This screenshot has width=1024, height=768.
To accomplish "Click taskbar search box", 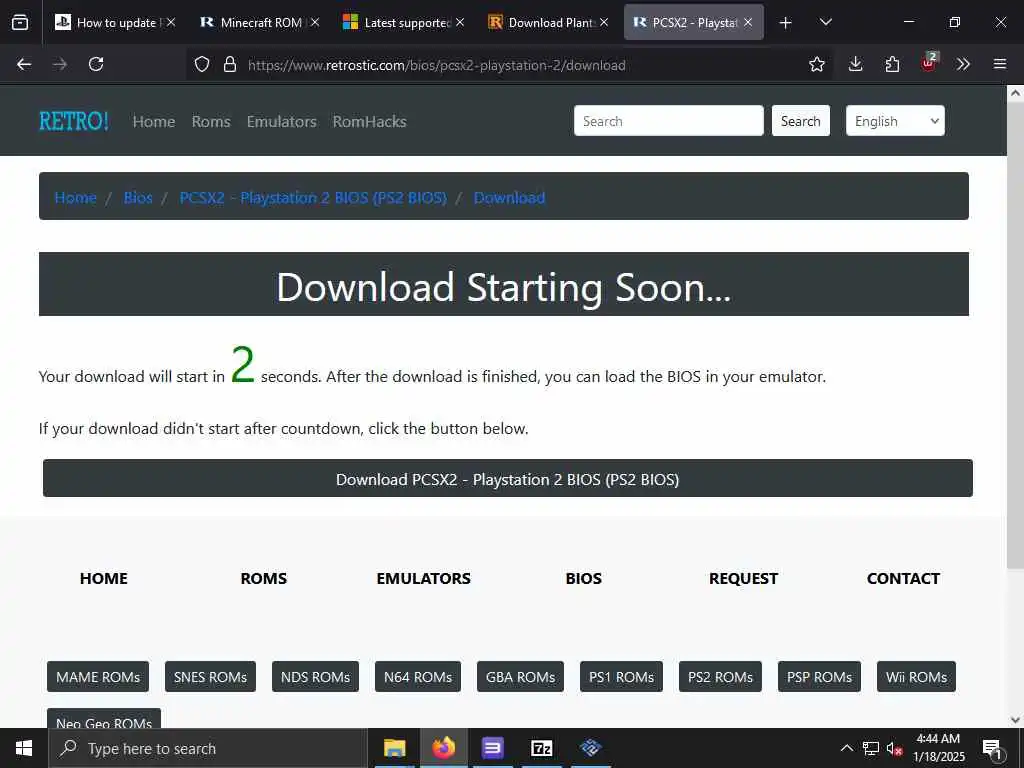I will pos(208,748).
